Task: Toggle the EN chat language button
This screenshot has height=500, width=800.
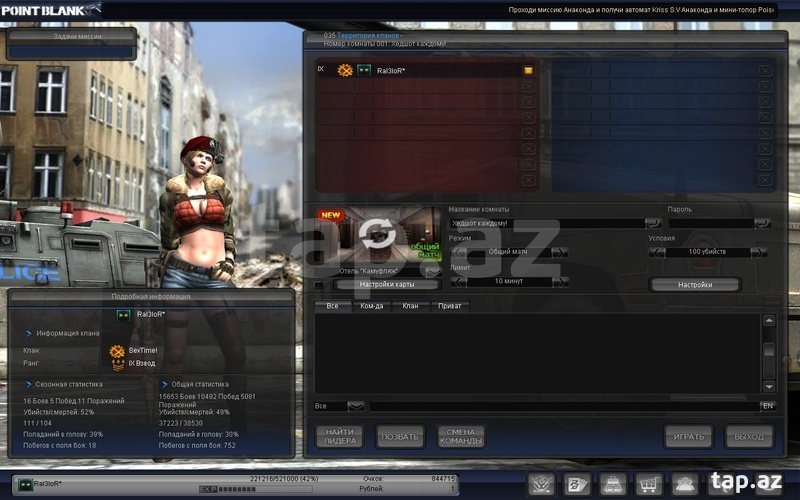Action: click(x=767, y=406)
